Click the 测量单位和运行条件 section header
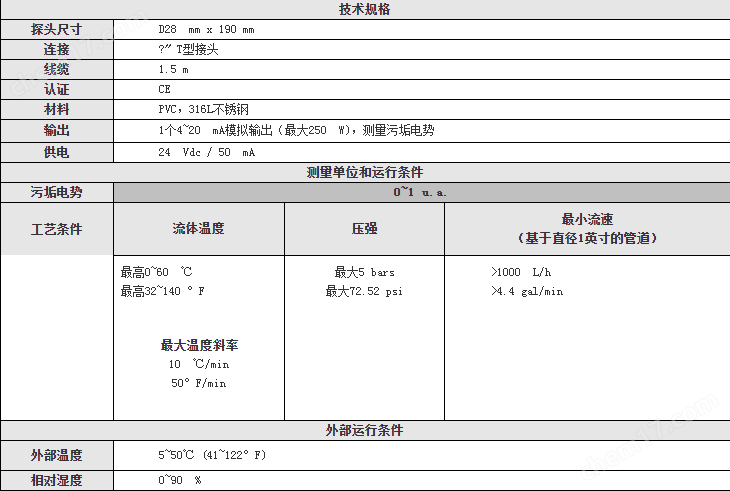 point(365,172)
